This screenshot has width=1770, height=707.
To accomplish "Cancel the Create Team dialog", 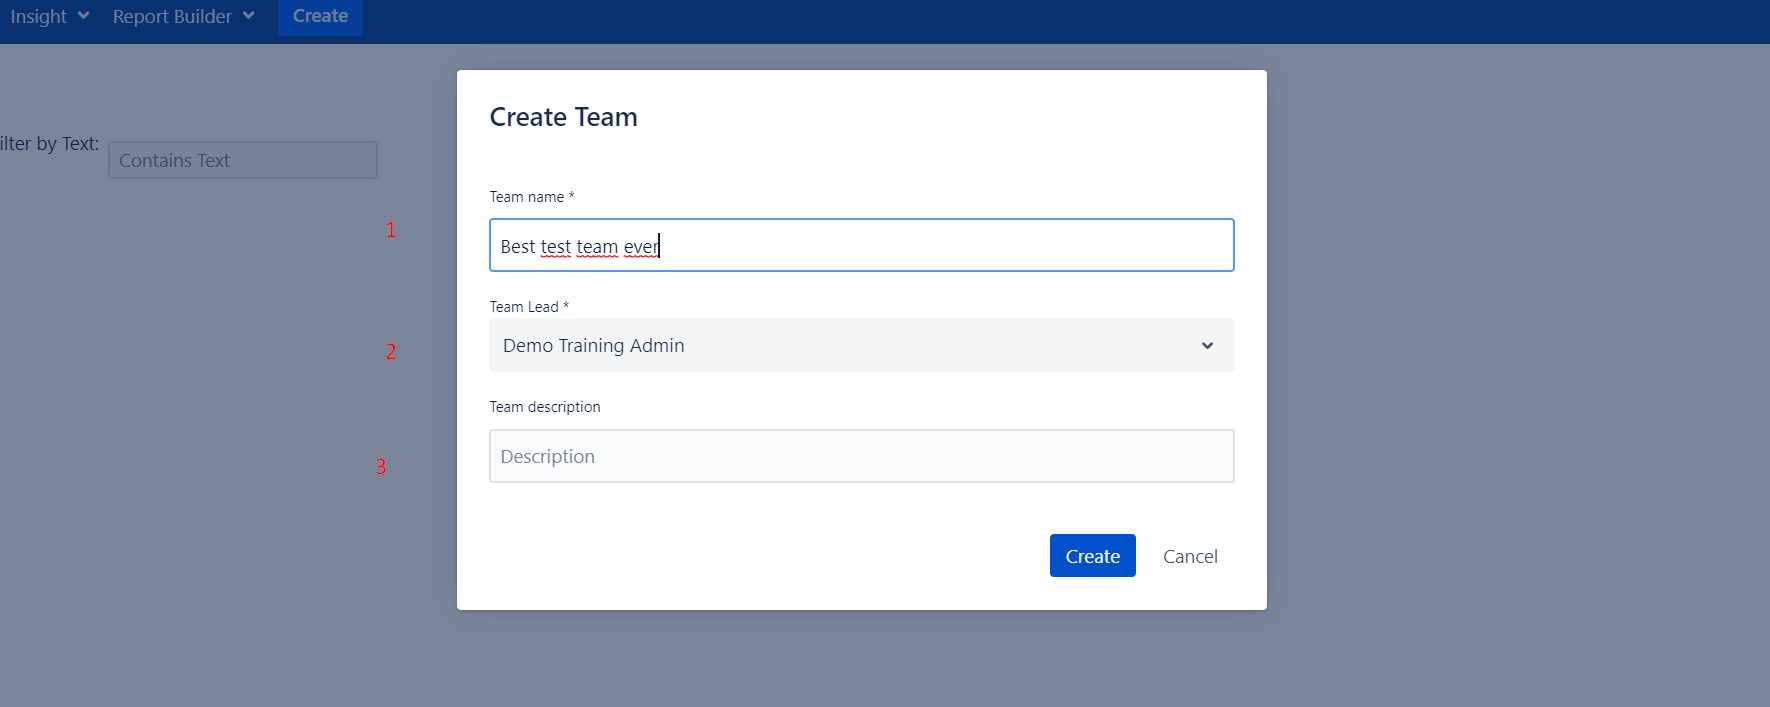I will pos(1190,556).
